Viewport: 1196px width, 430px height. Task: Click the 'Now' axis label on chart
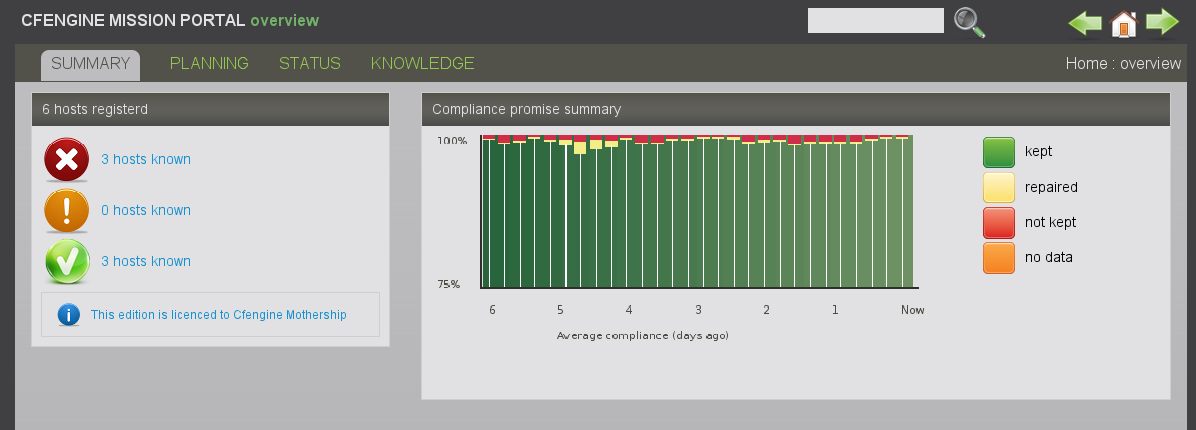click(x=912, y=310)
